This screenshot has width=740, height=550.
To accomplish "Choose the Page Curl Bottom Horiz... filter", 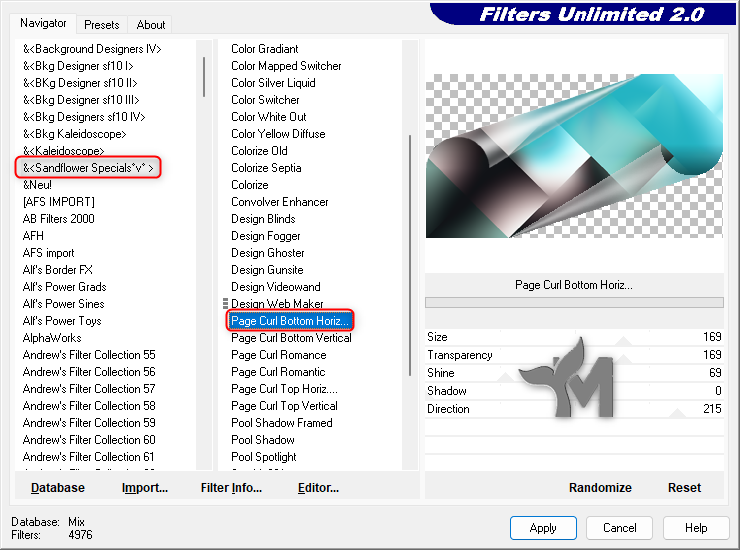I will click(290, 321).
